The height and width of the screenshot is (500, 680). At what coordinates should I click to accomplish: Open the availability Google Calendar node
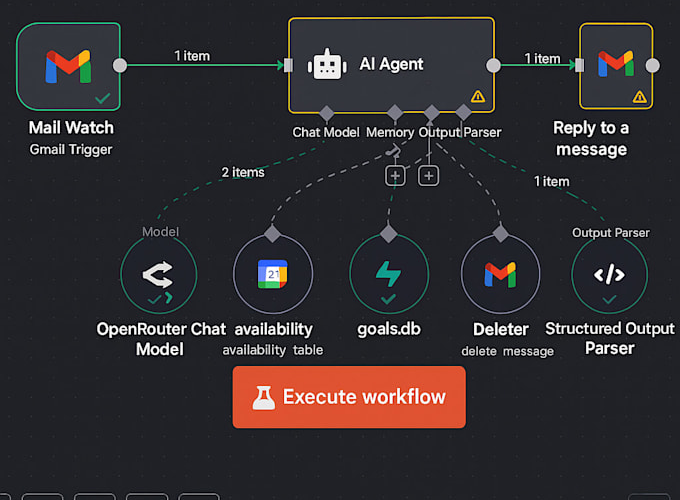pyautogui.click(x=272, y=274)
